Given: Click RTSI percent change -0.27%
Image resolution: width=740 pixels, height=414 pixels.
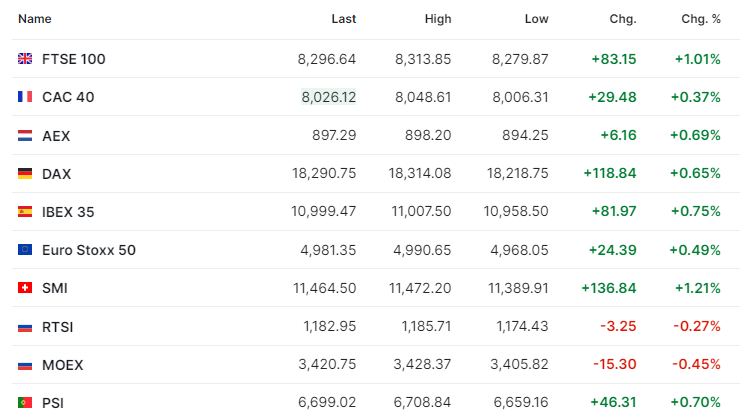Looking at the screenshot, I should pos(697,326).
